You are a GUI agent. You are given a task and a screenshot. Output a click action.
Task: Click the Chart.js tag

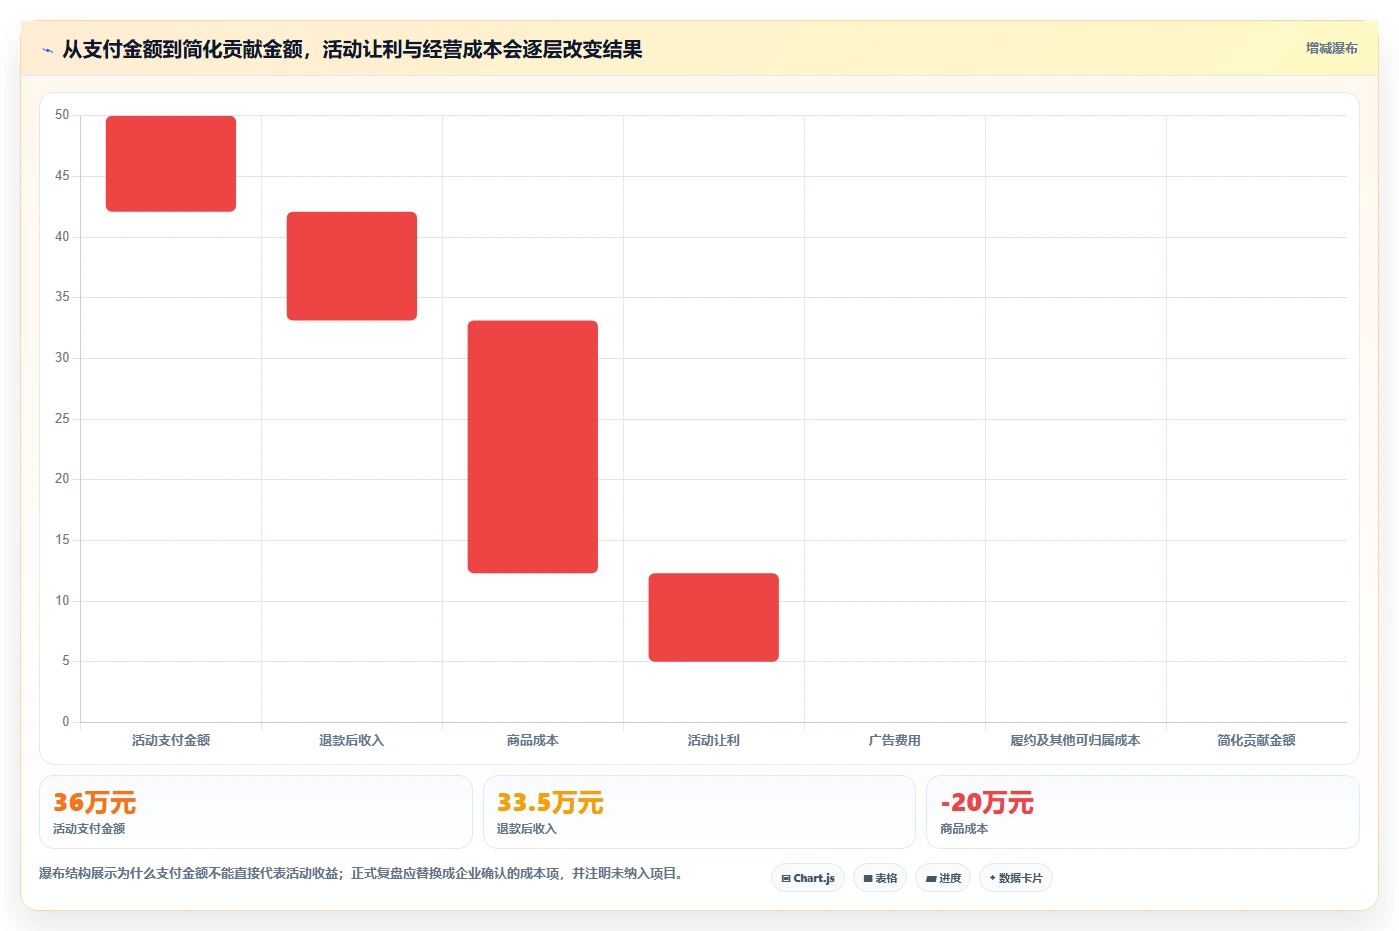pyautogui.click(x=808, y=878)
